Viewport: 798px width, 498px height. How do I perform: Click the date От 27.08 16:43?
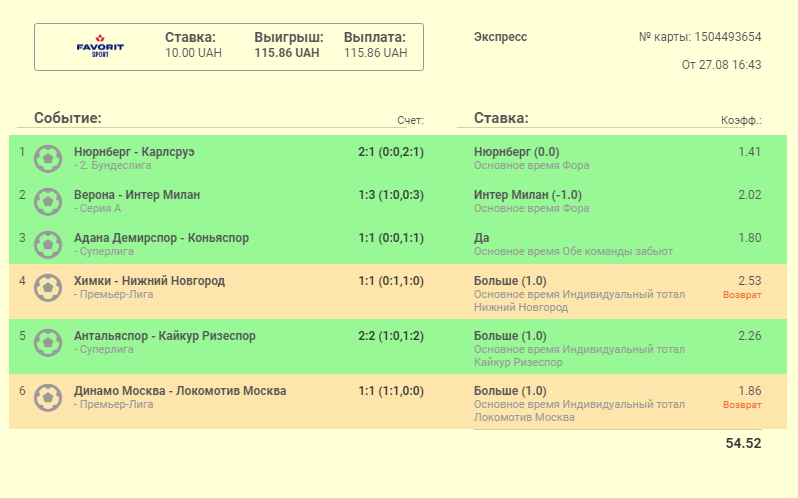coord(722,65)
